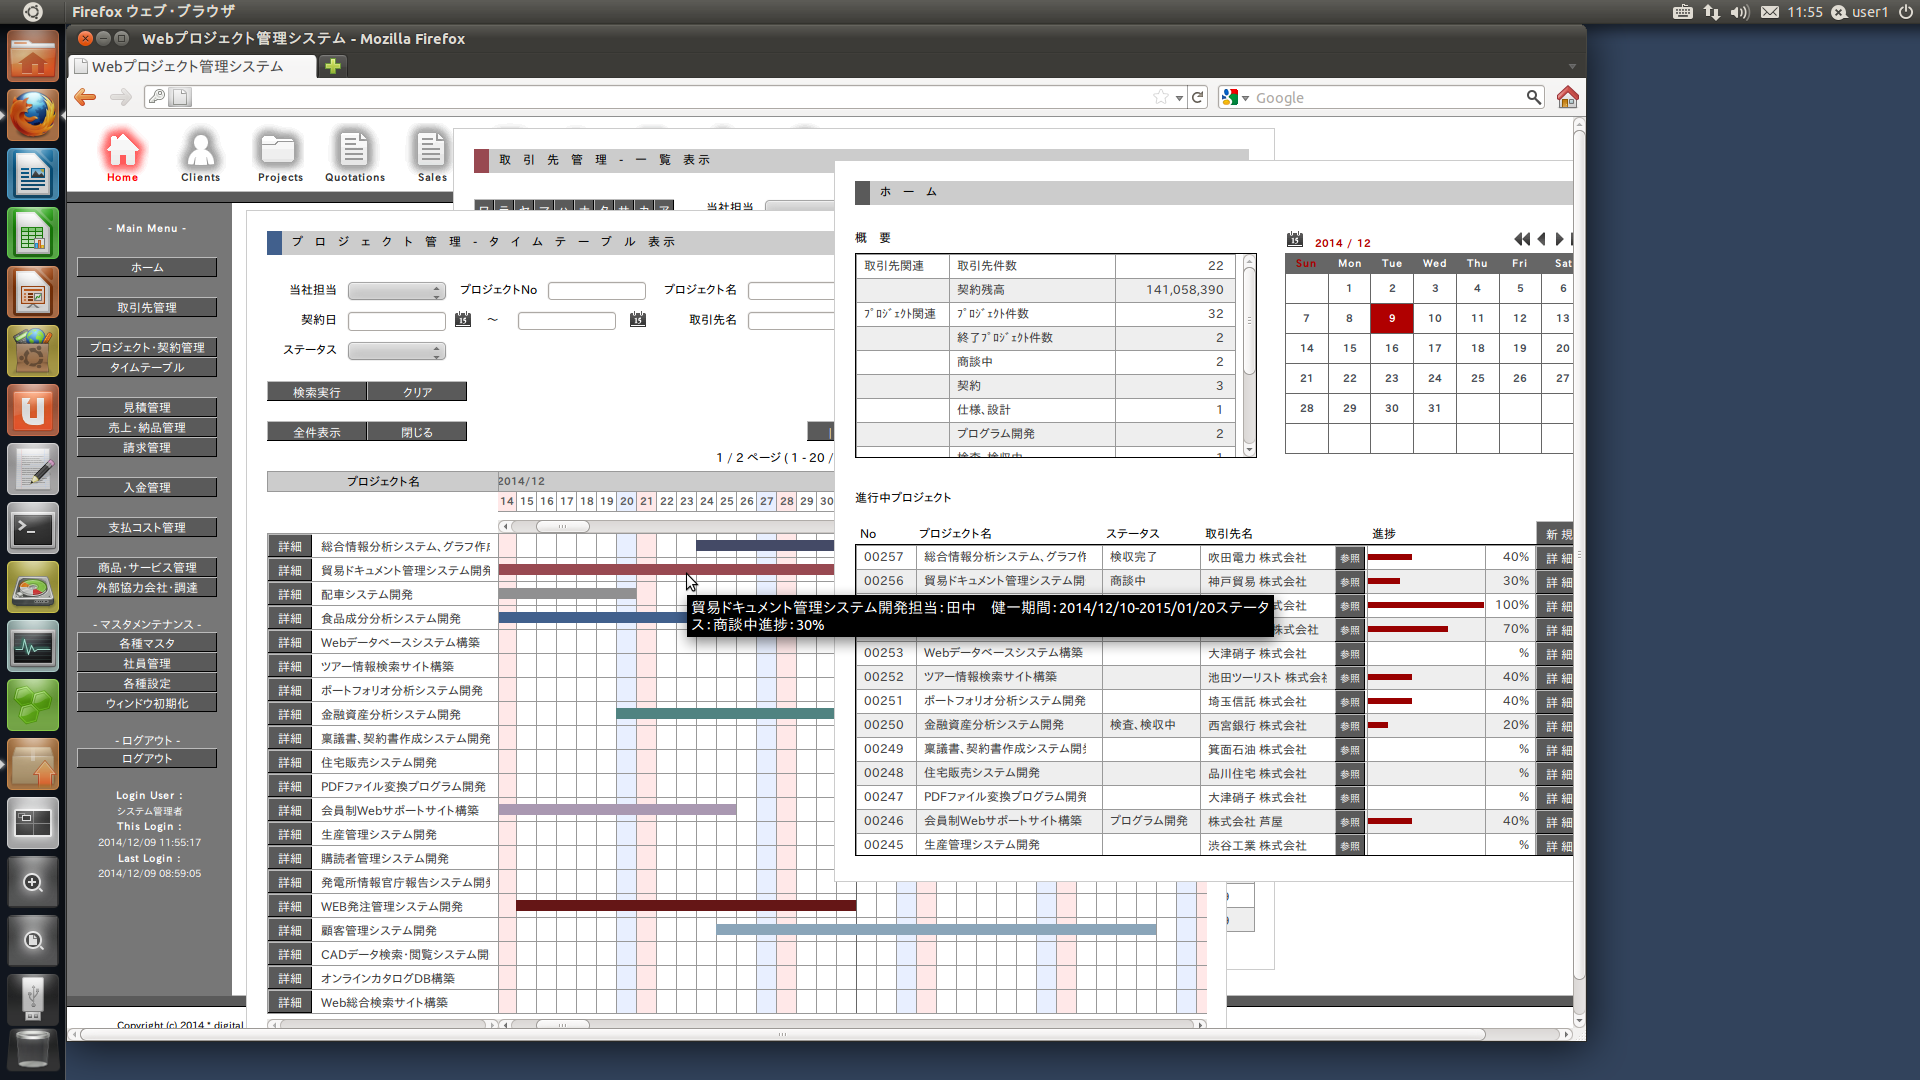Image resolution: width=1920 pixels, height=1080 pixels.
Task: Click 詳細 for 金融資産分析システム開発 timetable row
Action: (290, 715)
